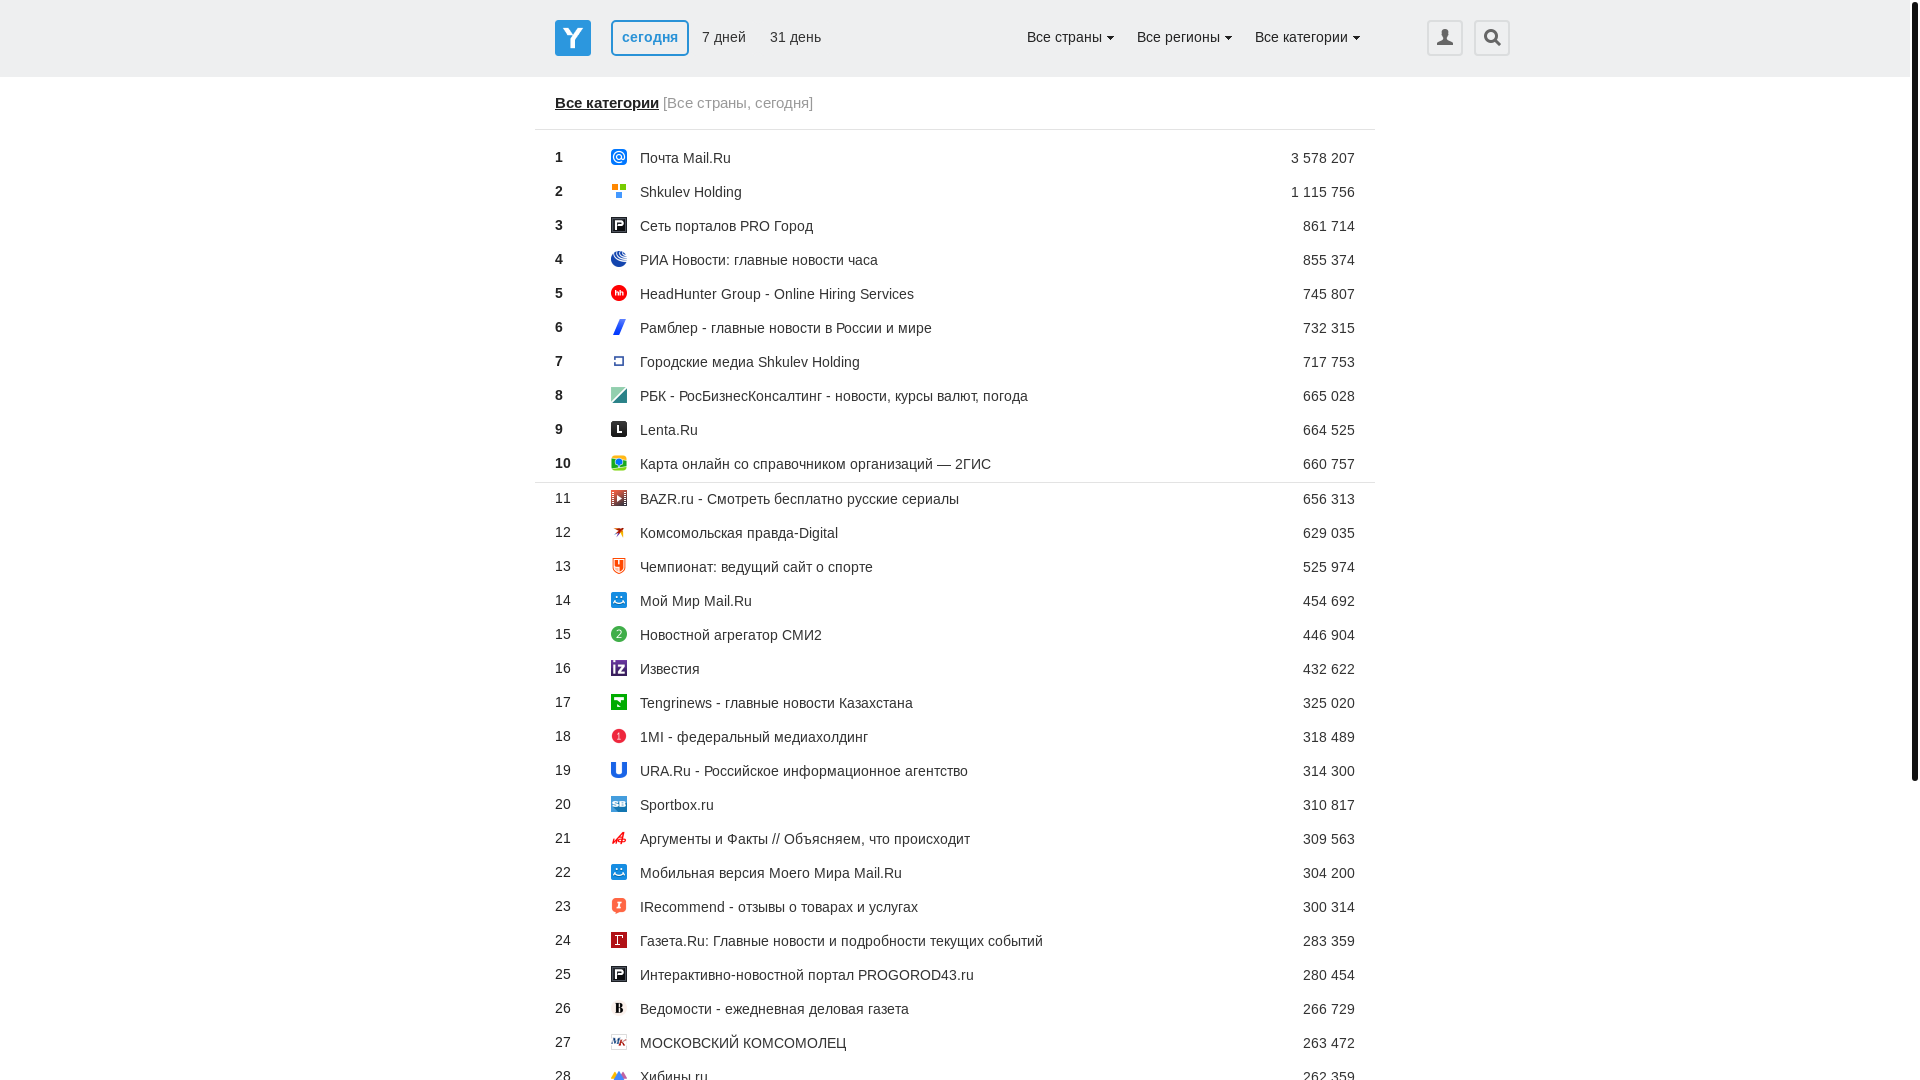1920x1080 pixels.
Task: Click the Tengrinews favicon
Action: click(x=619, y=702)
